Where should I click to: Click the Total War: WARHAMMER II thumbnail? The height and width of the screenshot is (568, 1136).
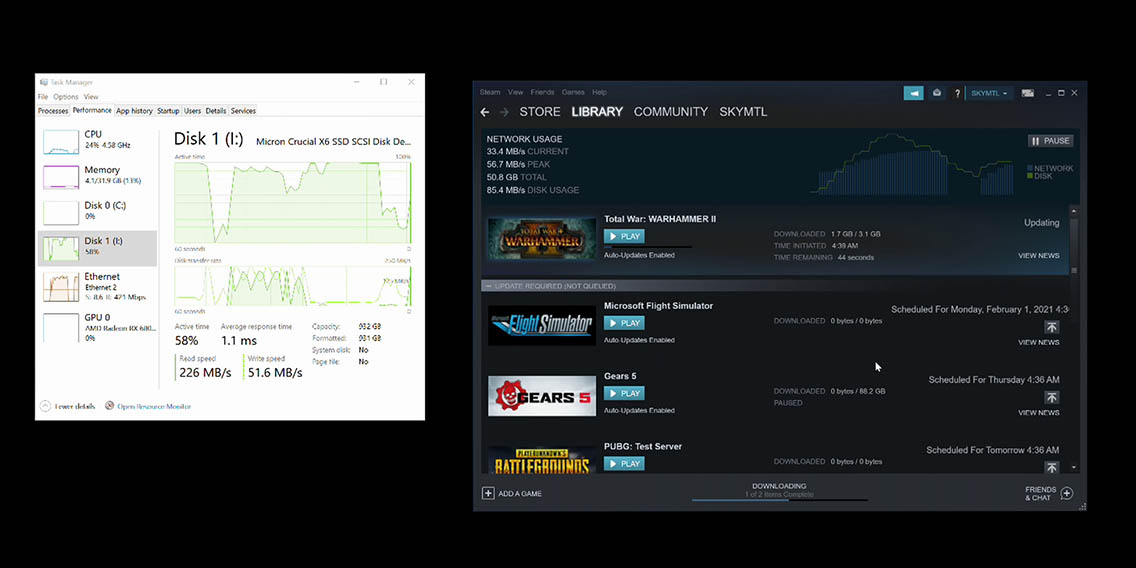542,238
